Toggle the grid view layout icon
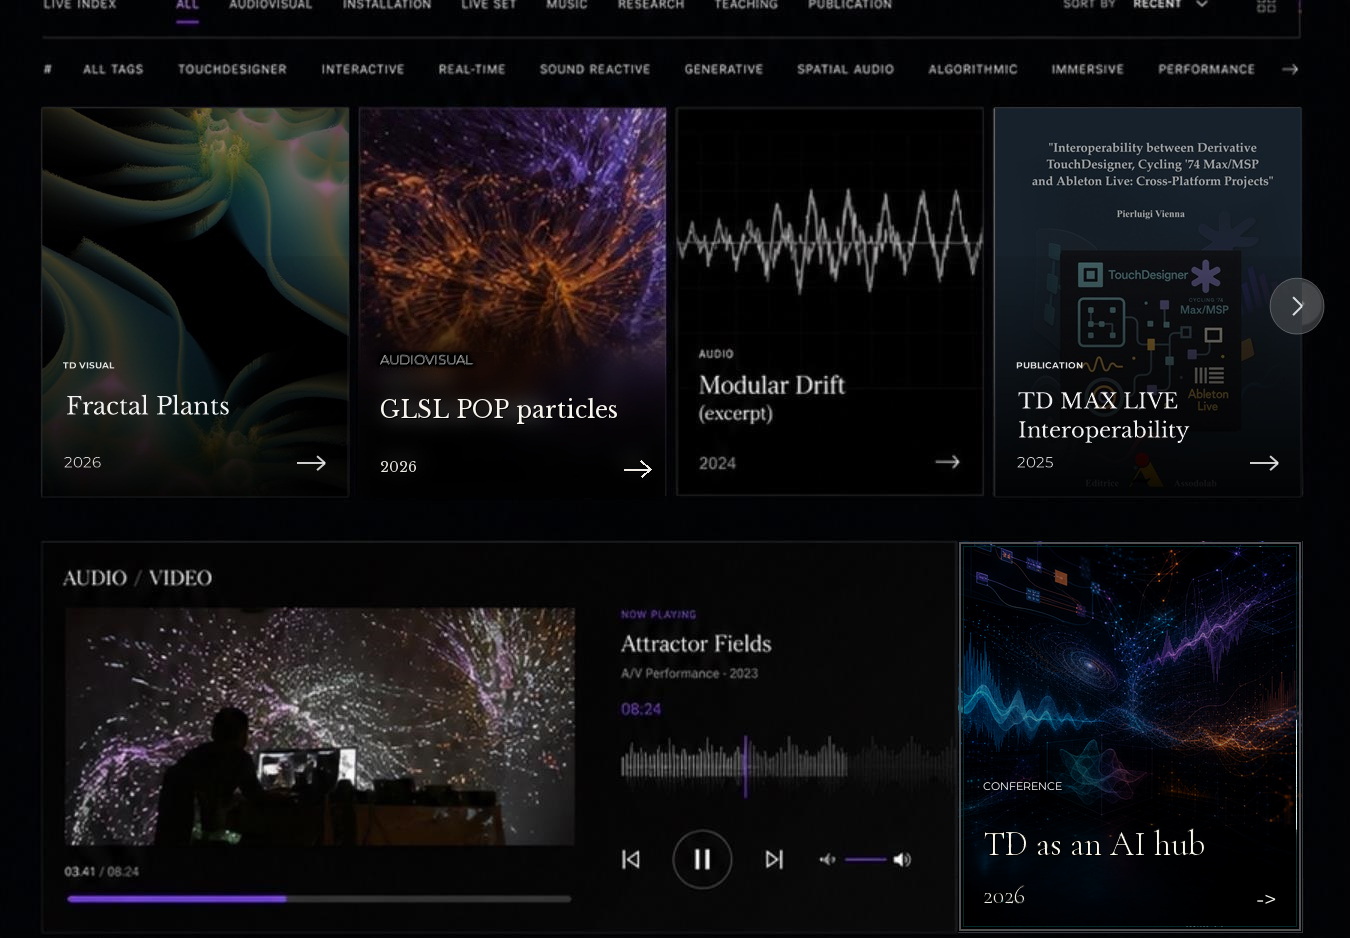Image resolution: width=1350 pixels, height=938 pixels. (1266, 5)
